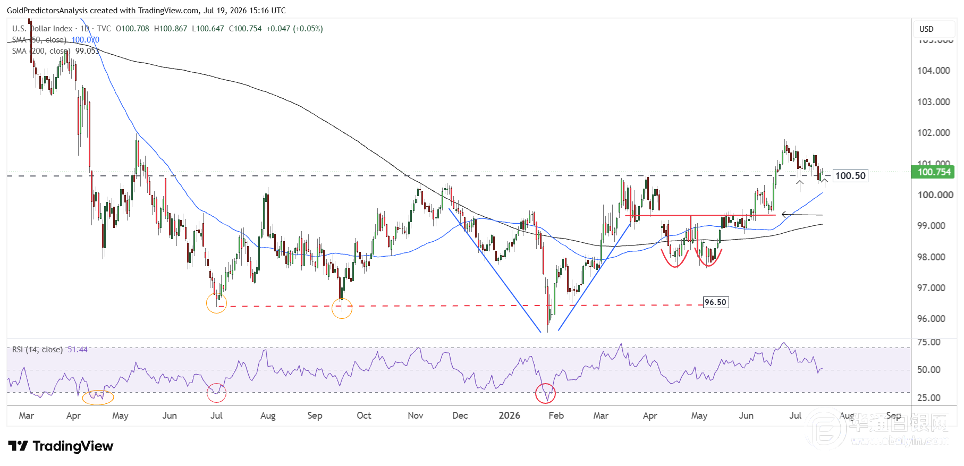Image resolution: width=964 pixels, height=466 pixels.
Task: Click the 99.000 price axis label
Action: pos(933,226)
